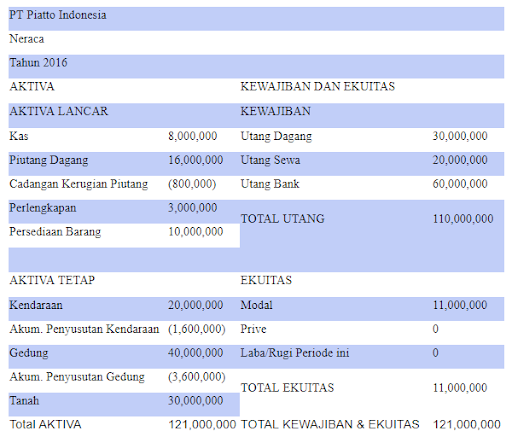Click the 'Piutang Dagang' label
Viewport: 512px width, 437px height.
coord(49,160)
